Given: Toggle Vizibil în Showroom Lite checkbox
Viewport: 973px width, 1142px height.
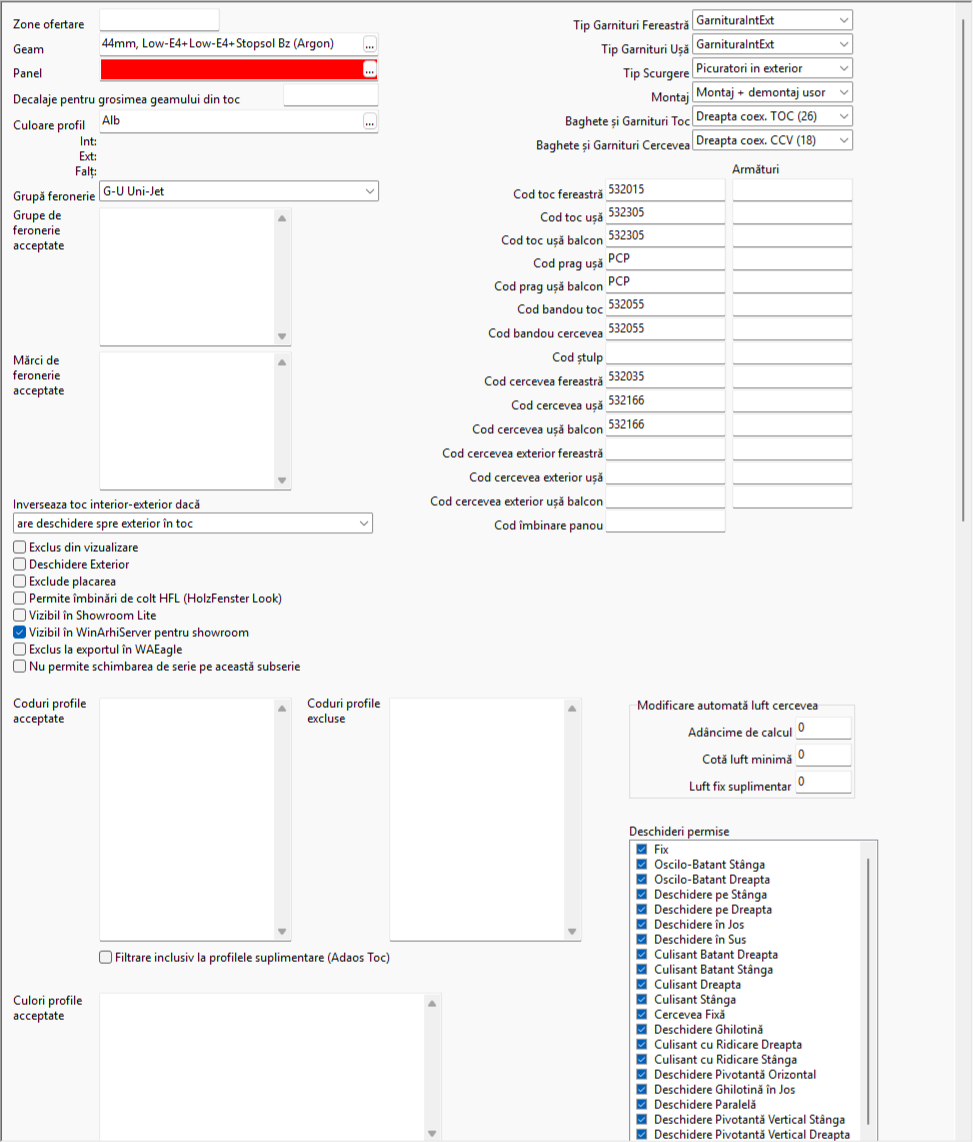Looking at the screenshot, I should pyautogui.click(x=20, y=615).
